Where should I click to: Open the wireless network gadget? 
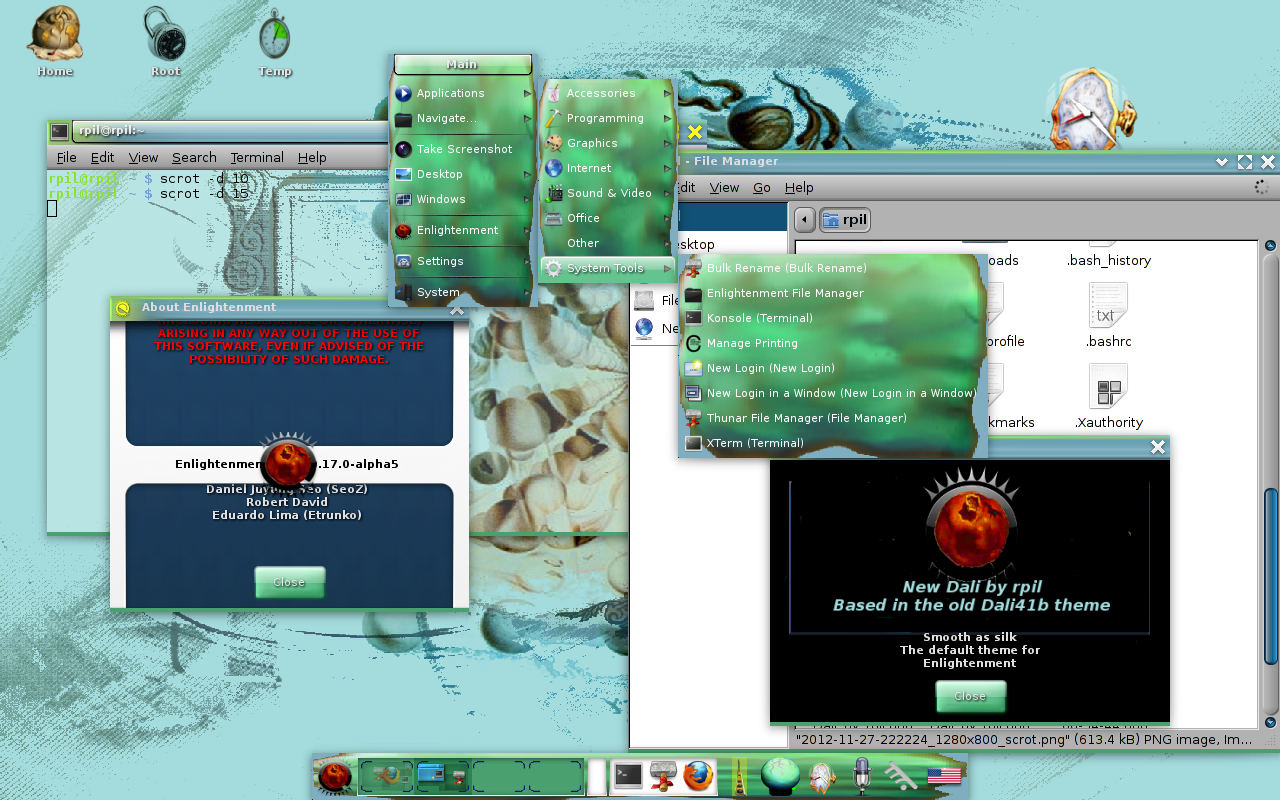pos(901,776)
